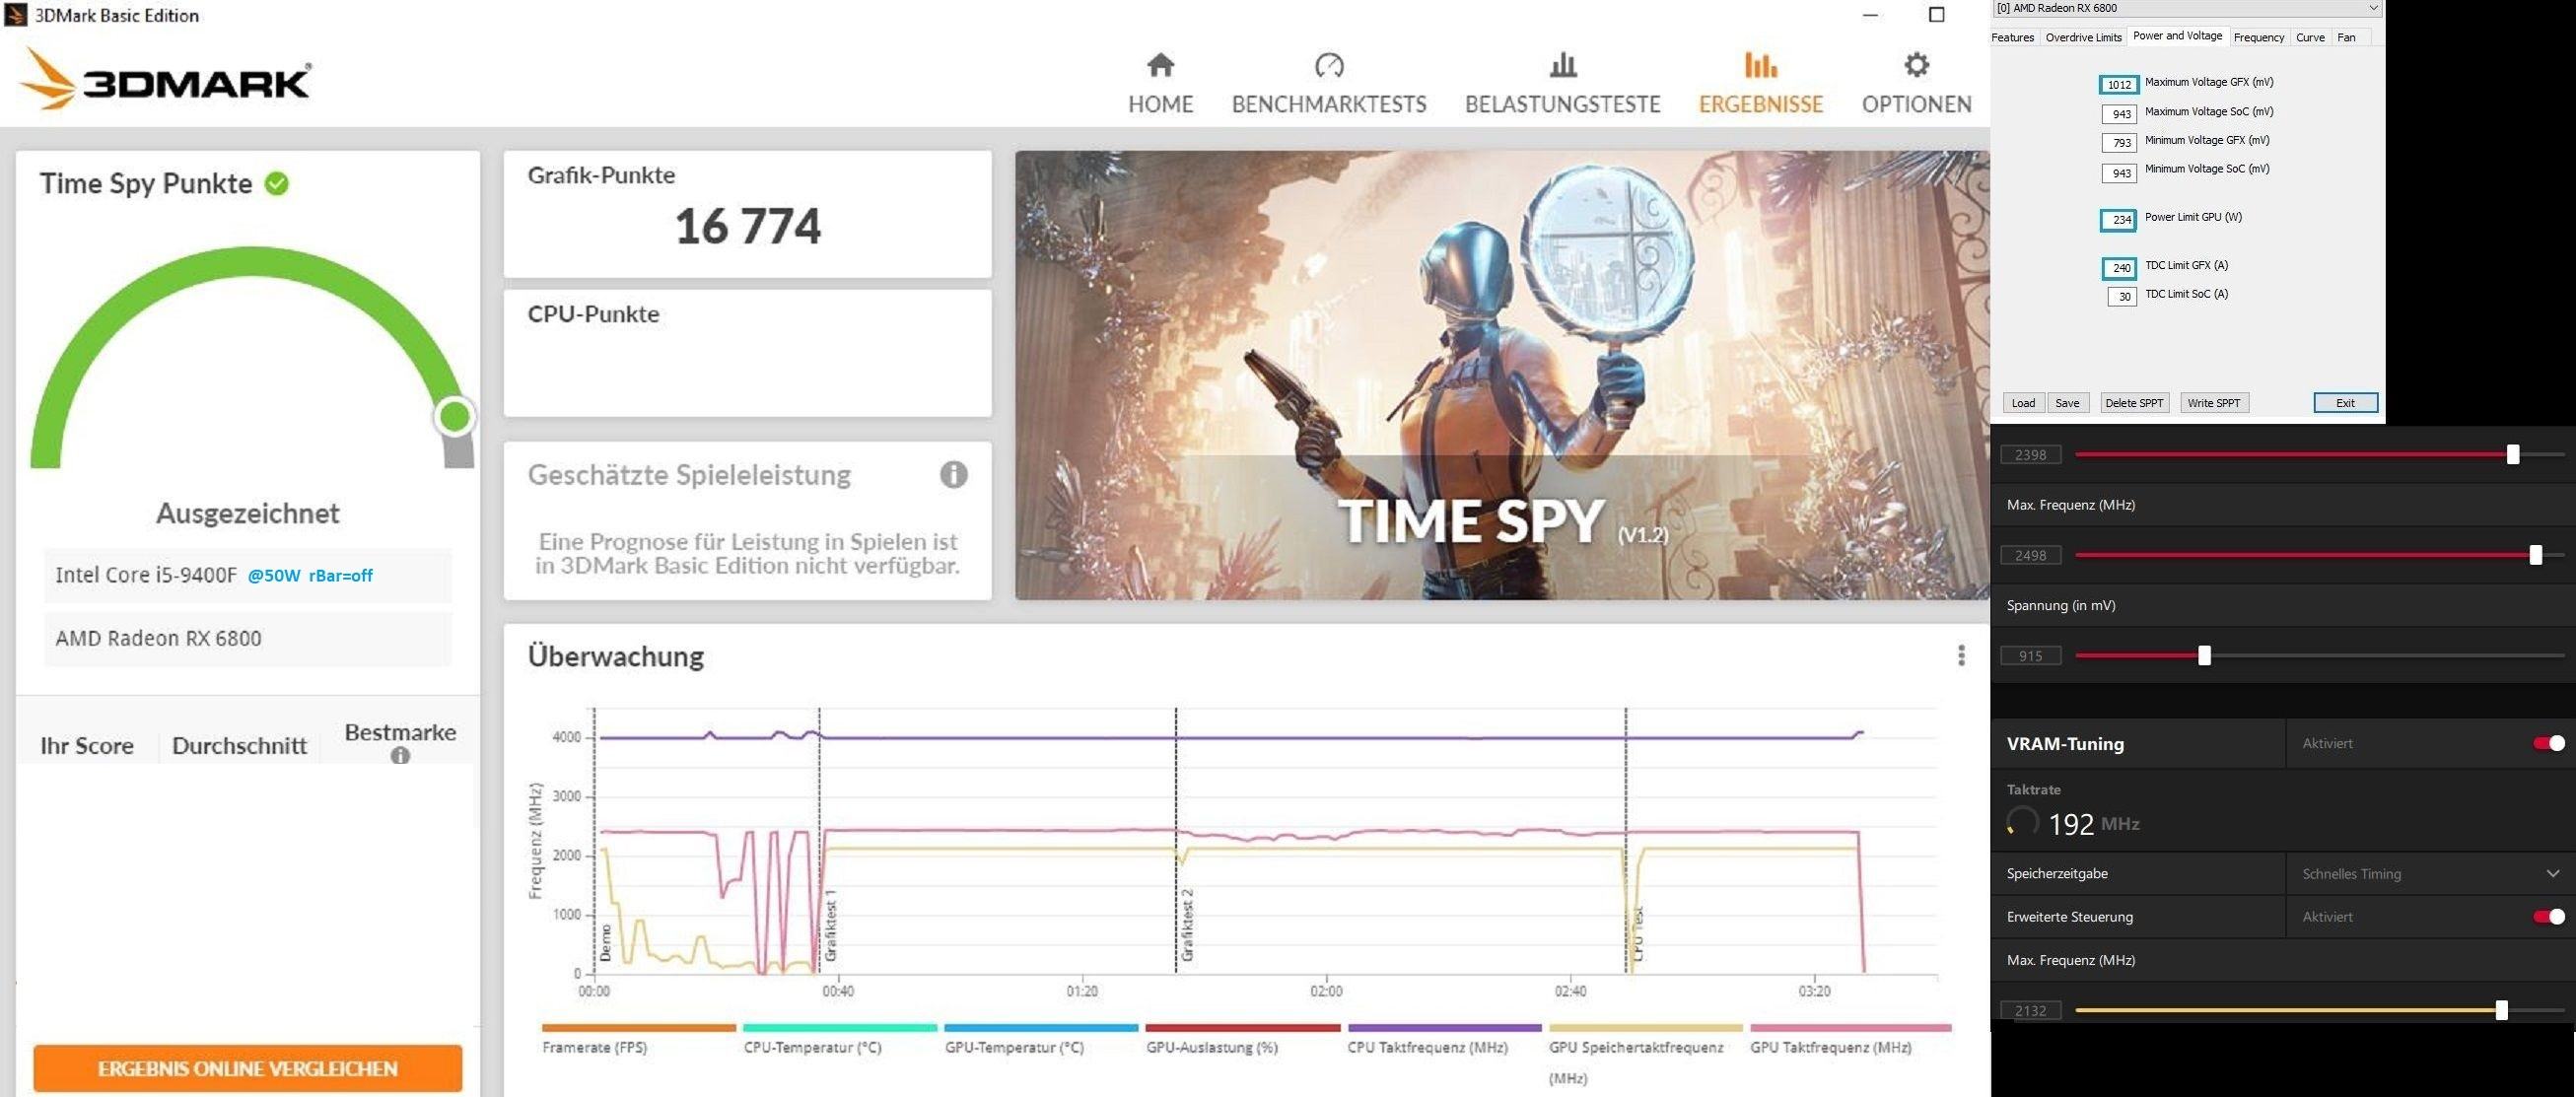Open Speicherzeitgabe Schnelles Timing dropdown
This screenshot has width=2576, height=1097.
pos(2429,873)
